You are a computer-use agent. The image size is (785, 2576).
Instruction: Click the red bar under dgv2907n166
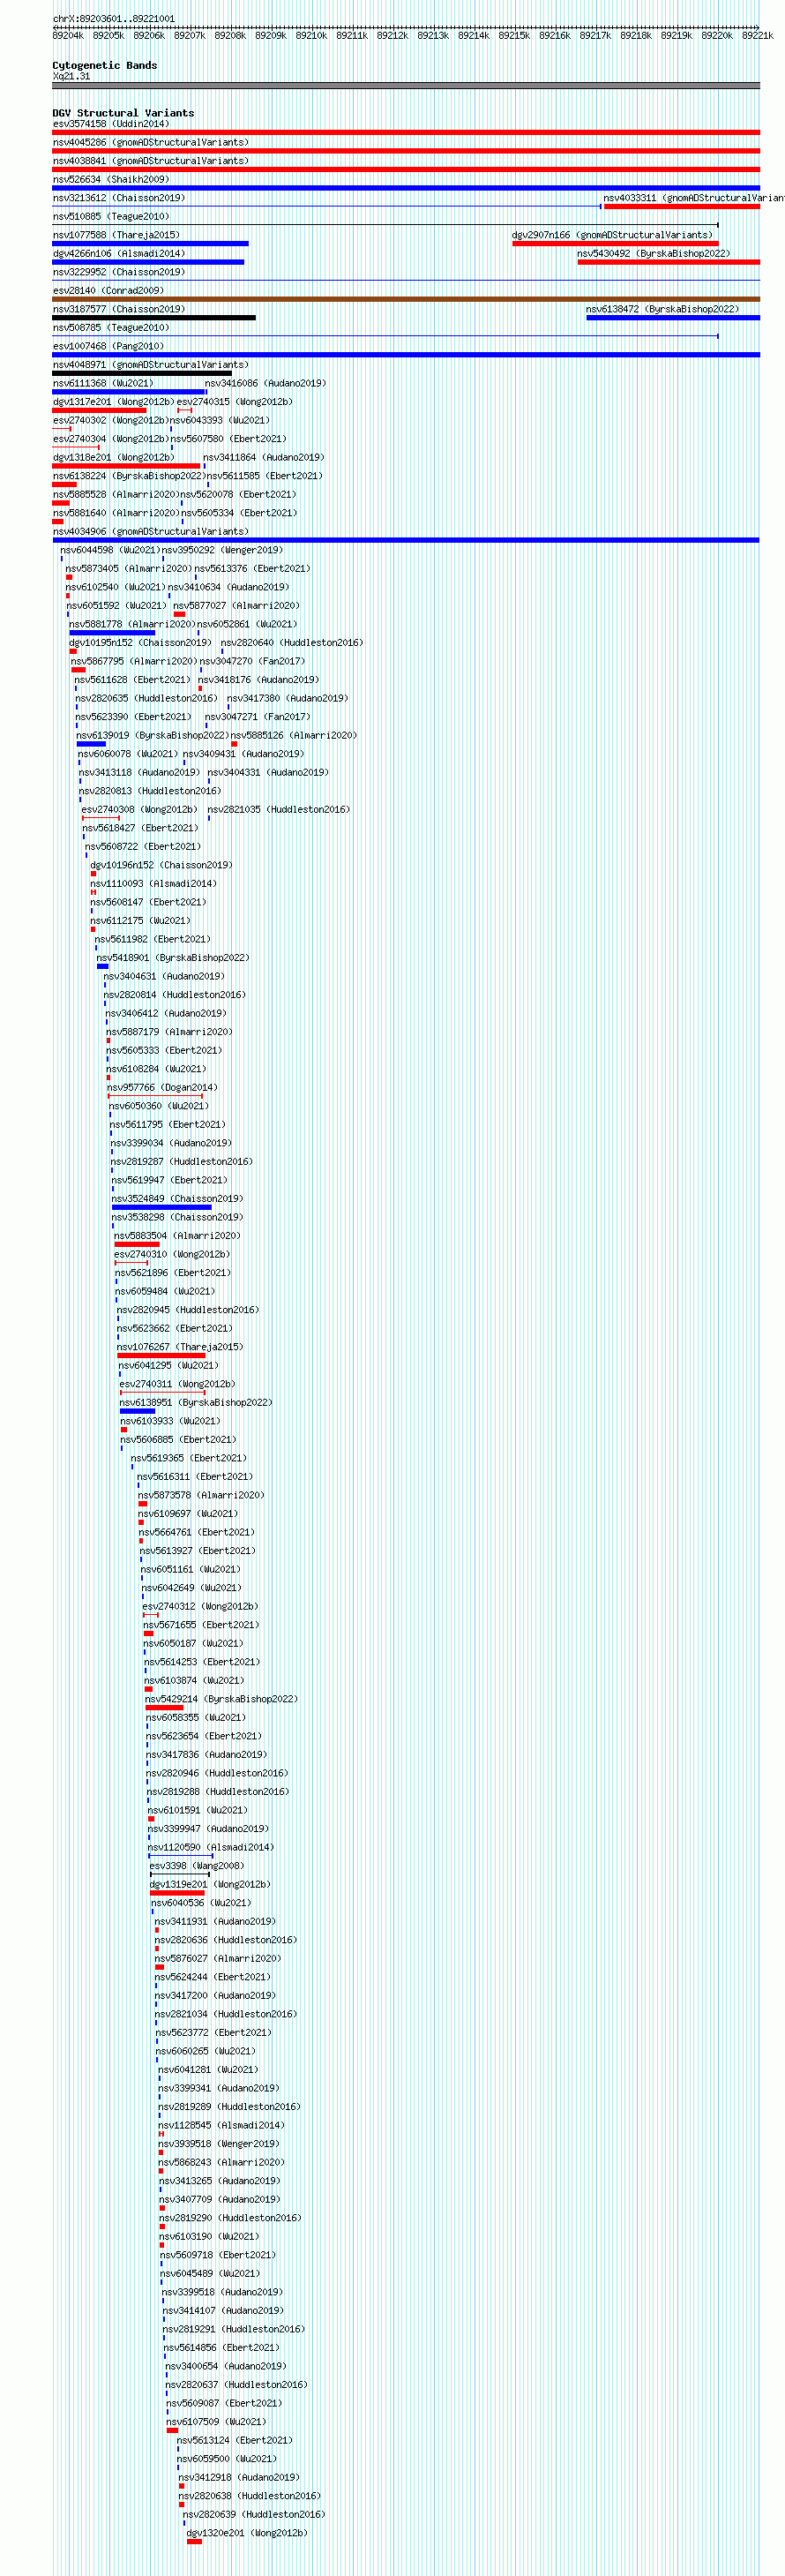click(x=615, y=243)
